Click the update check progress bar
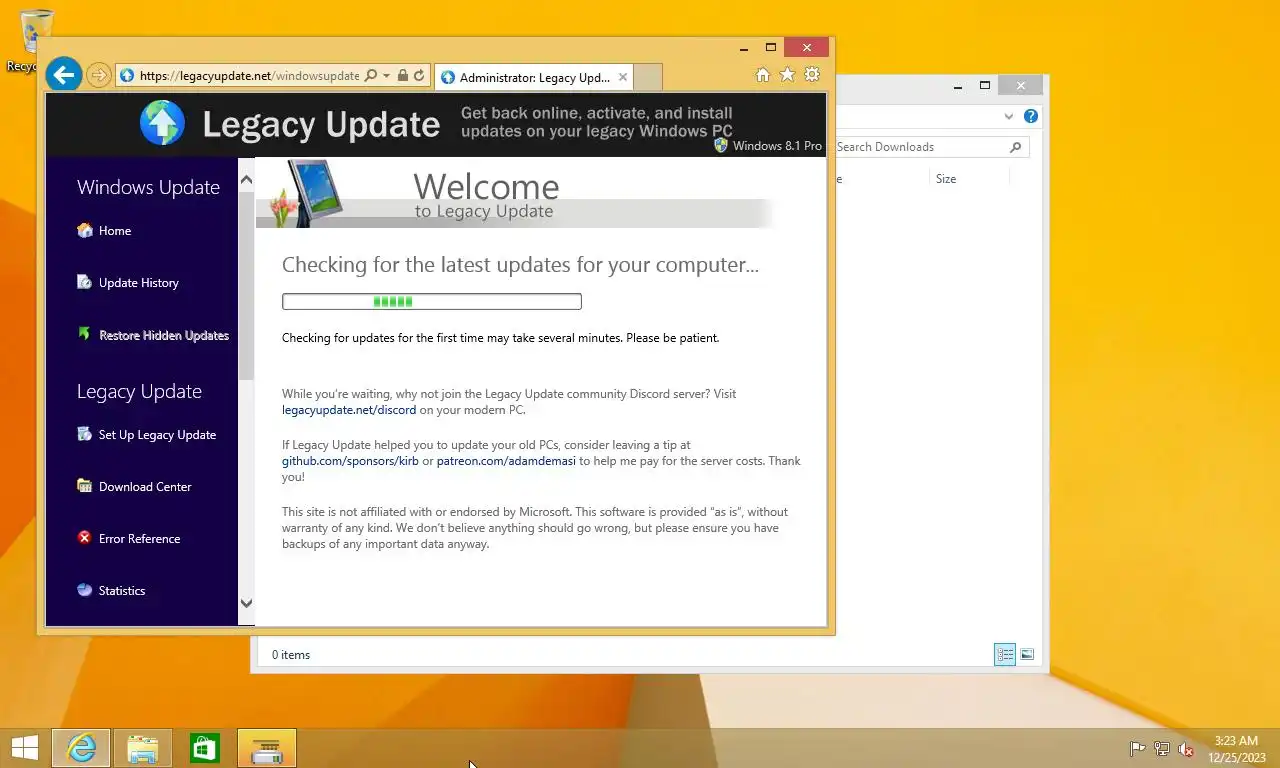Image resolution: width=1280 pixels, height=768 pixels. click(x=431, y=301)
